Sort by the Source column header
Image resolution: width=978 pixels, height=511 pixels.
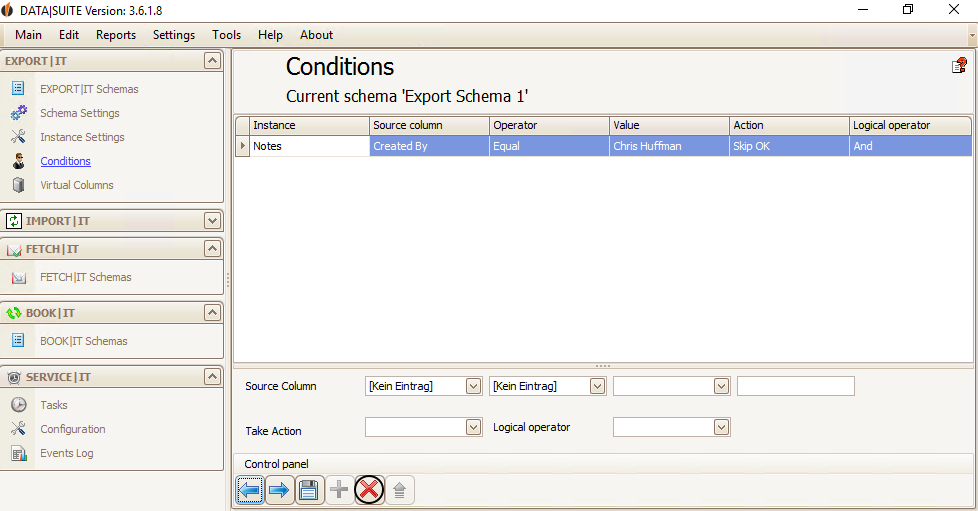[x=429, y=125]
